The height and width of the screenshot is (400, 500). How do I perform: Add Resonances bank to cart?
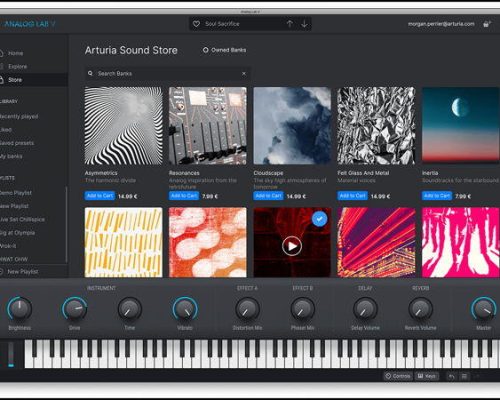coord(184,196)
